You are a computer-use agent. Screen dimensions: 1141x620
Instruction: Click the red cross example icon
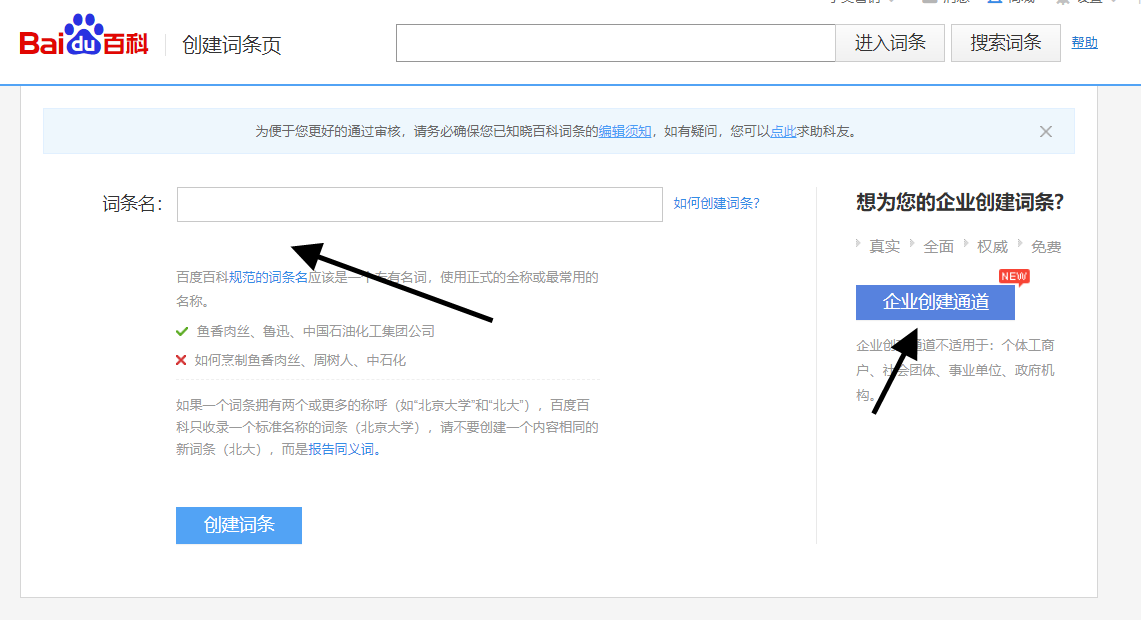(x=181, y=360)
